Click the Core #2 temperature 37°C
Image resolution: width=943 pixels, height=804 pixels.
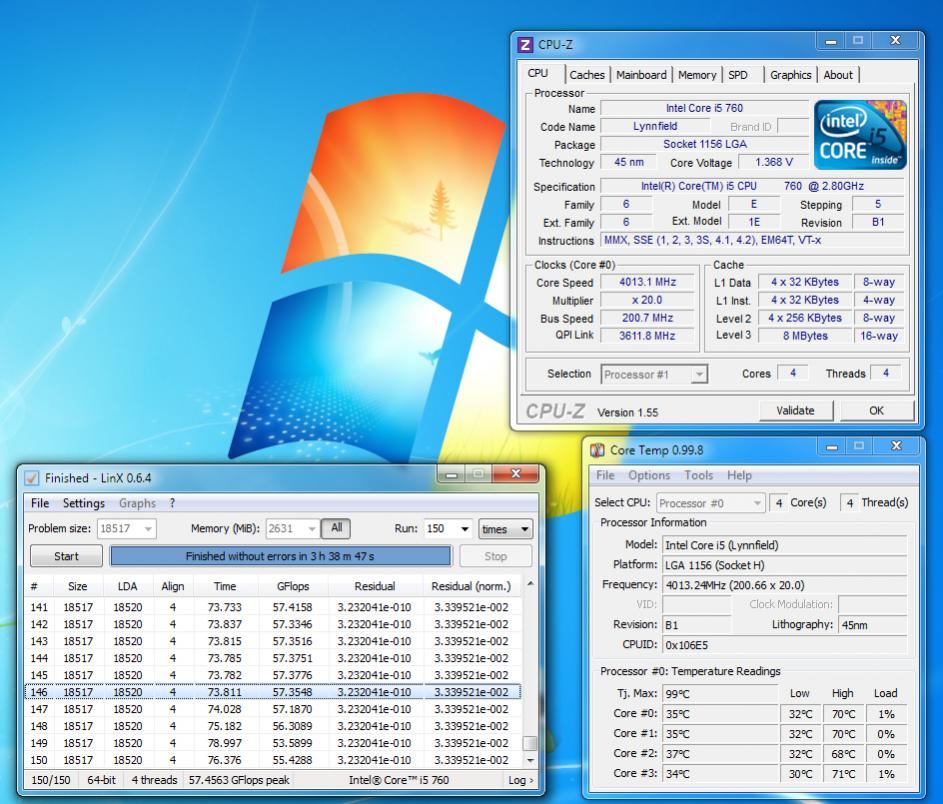click(x=720, y=753)
